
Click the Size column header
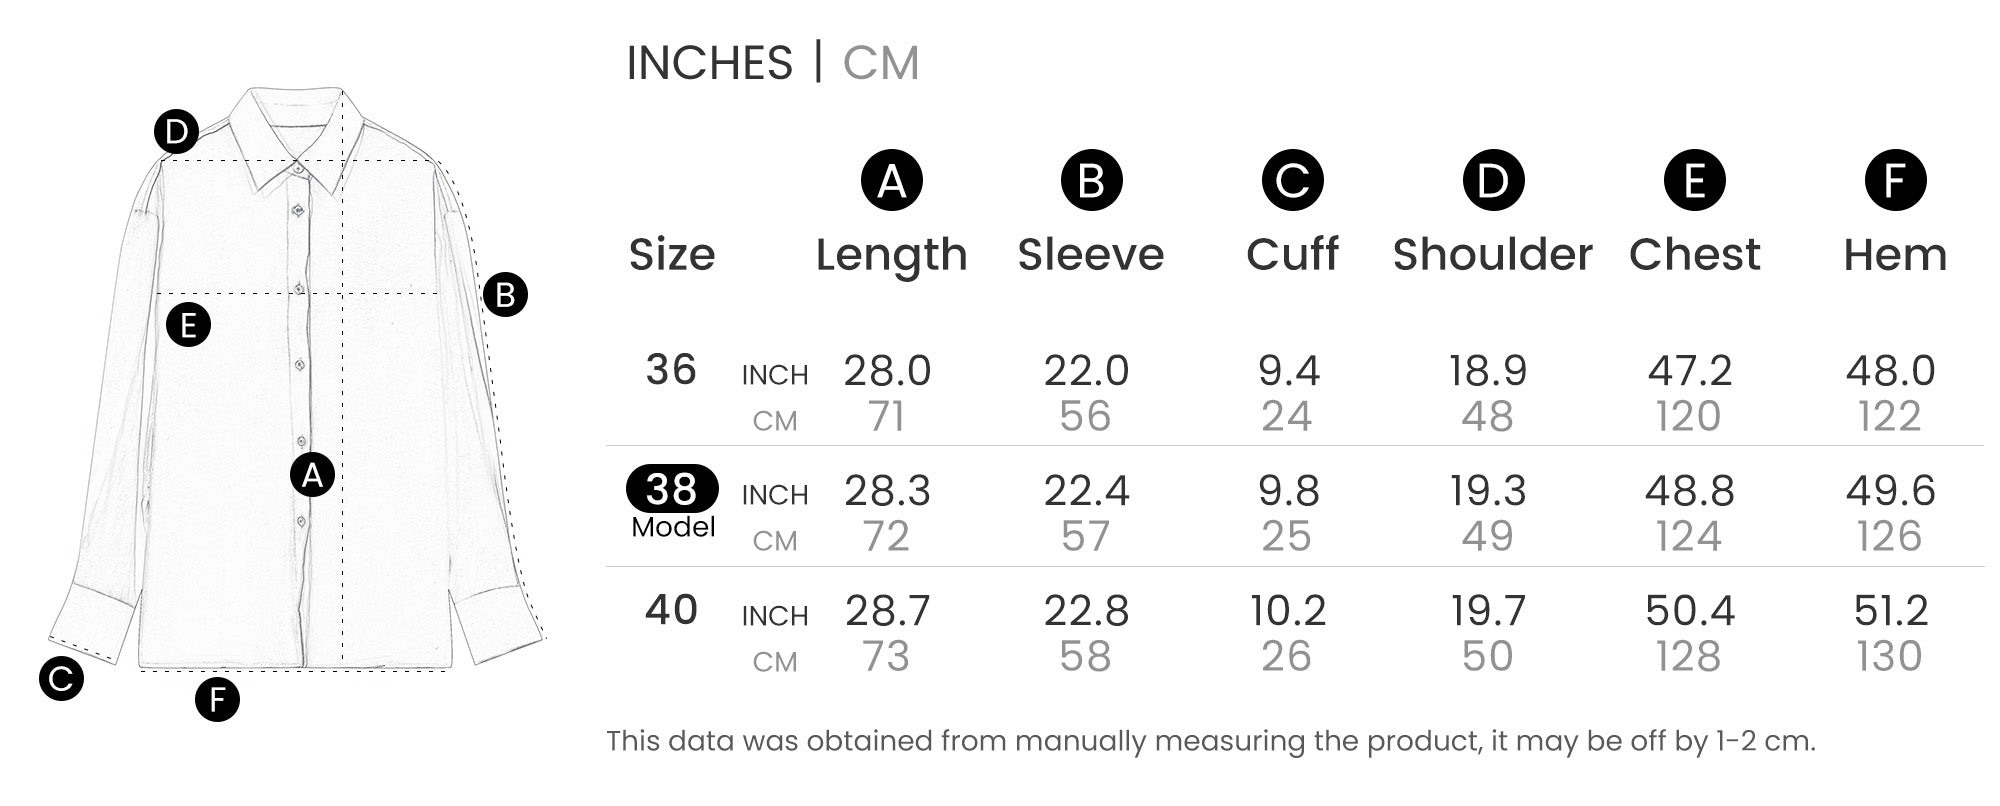(x=672, y=255)
